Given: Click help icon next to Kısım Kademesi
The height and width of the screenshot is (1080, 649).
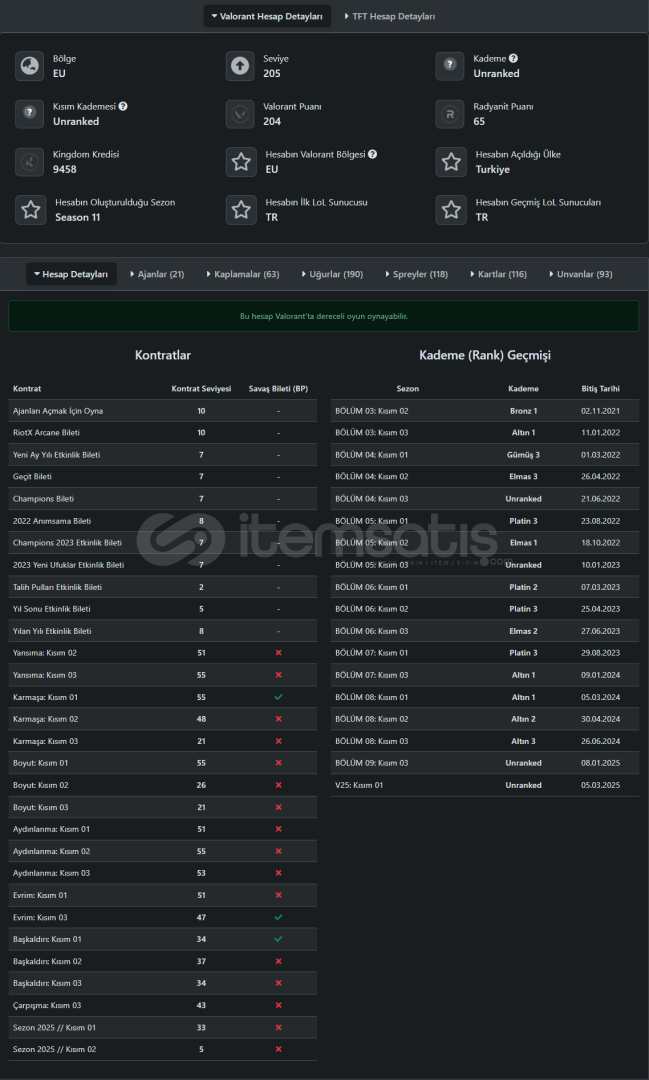Looking at the screenshot, I should coord(123,107).
